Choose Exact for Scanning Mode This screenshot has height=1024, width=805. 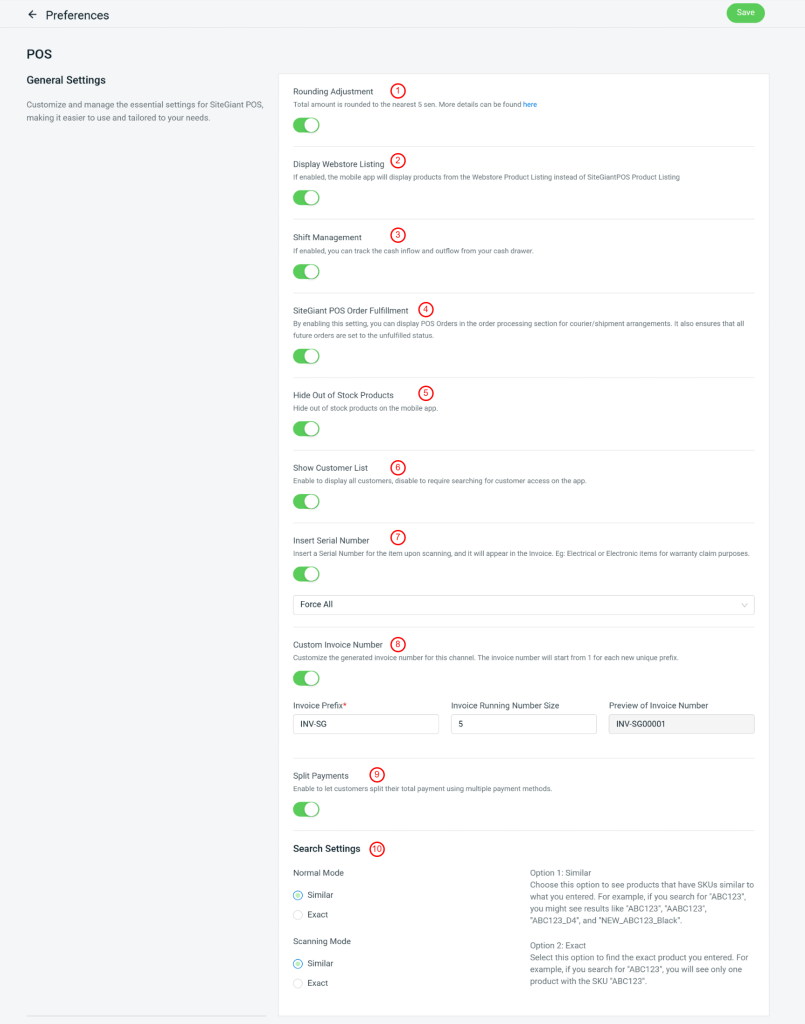pyautogui.click(x=298, y=983)
